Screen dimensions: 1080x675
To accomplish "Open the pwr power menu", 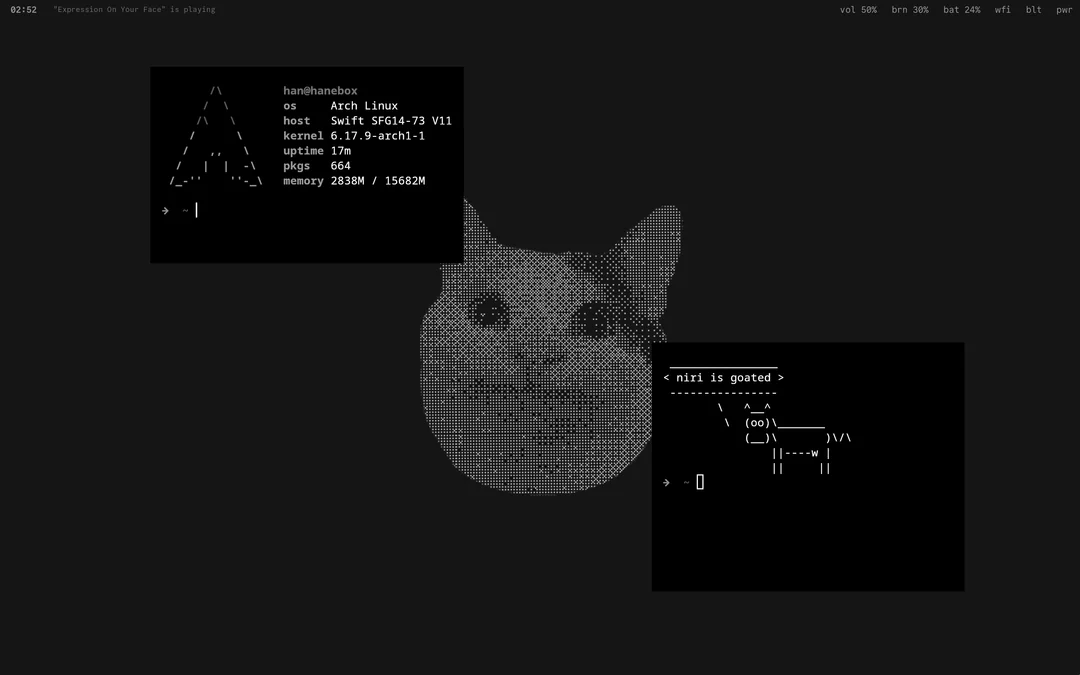I will point(1064,10).
